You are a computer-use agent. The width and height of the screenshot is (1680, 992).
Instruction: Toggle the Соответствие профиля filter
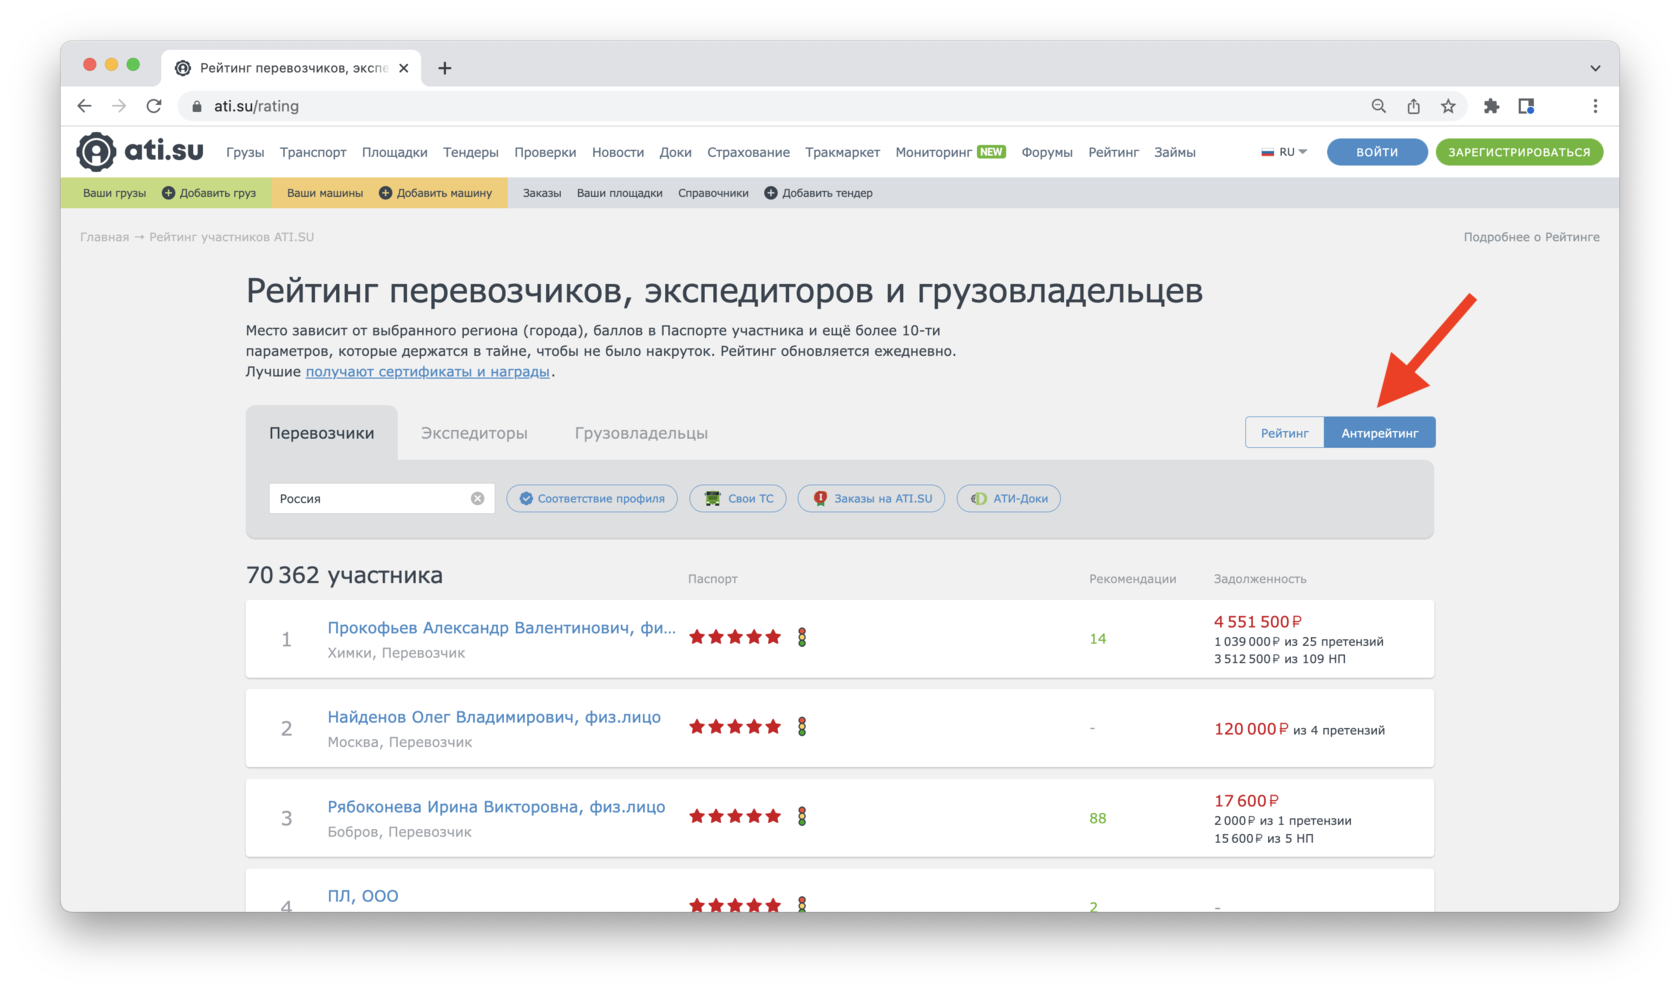coord(592,498)
